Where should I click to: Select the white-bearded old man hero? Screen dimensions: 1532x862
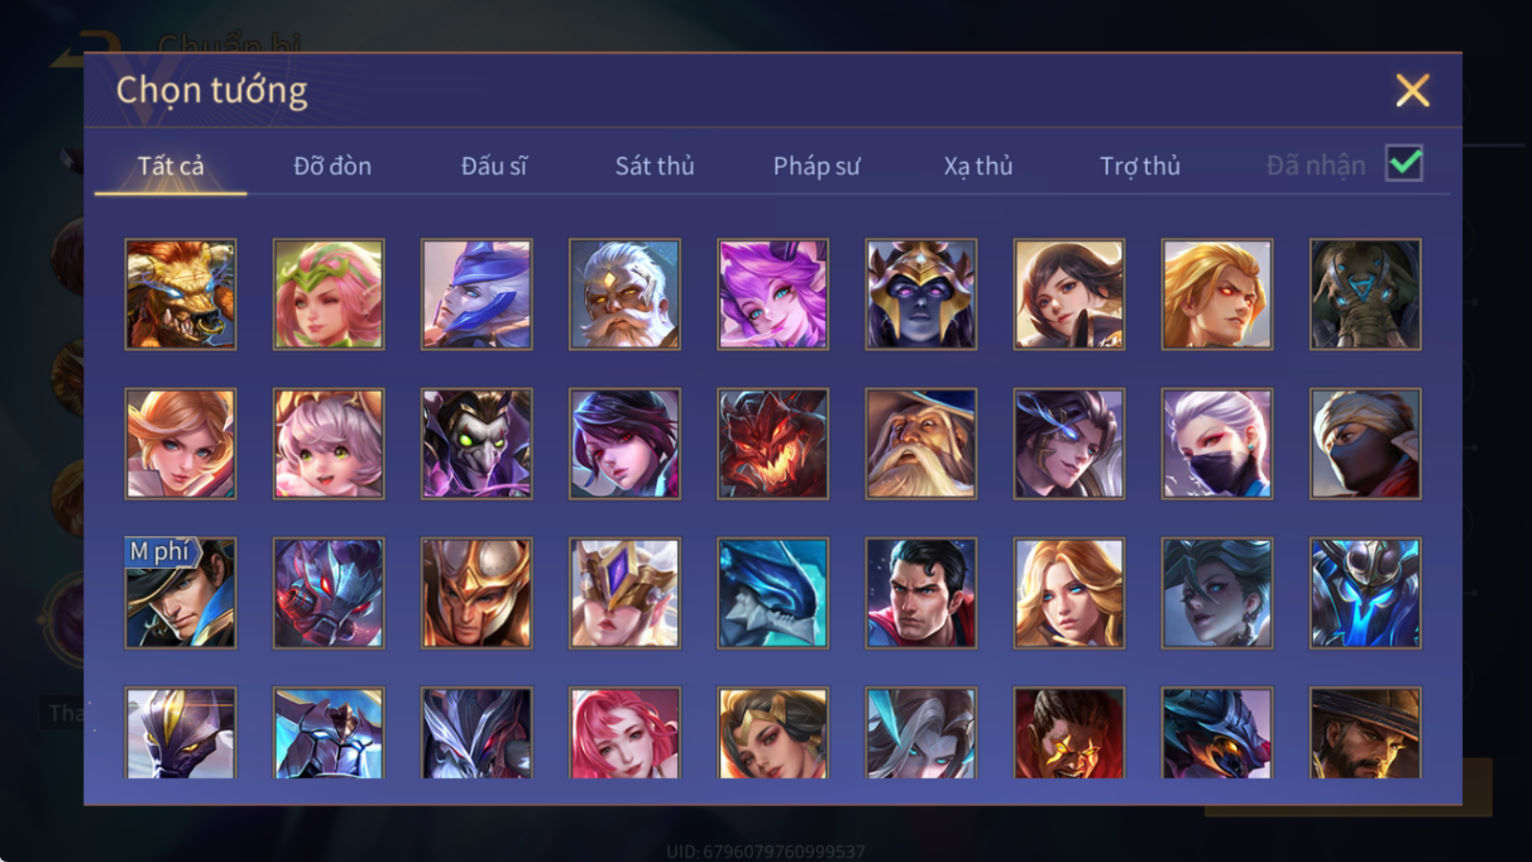[625, 294]
